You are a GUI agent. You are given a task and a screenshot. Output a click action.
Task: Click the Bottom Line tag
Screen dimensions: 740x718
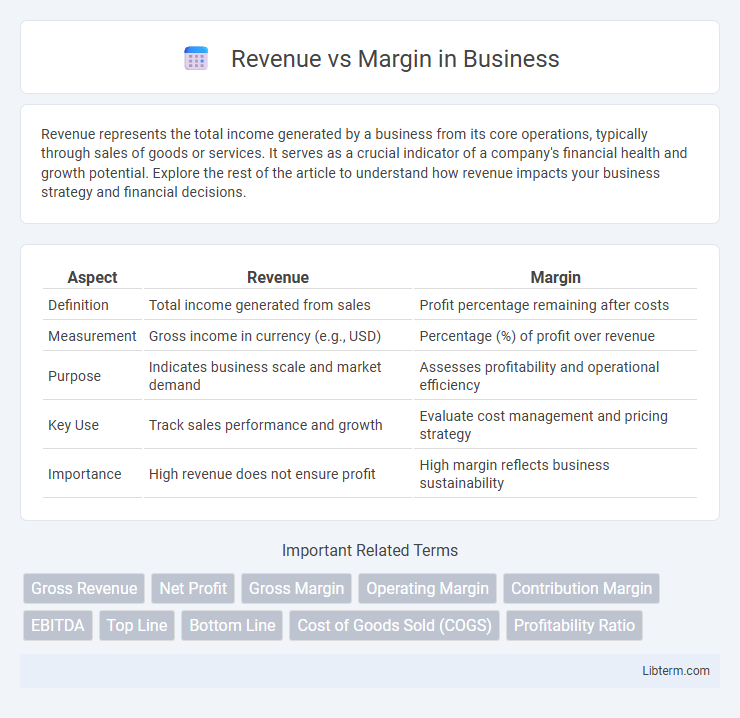coord(232,625)
